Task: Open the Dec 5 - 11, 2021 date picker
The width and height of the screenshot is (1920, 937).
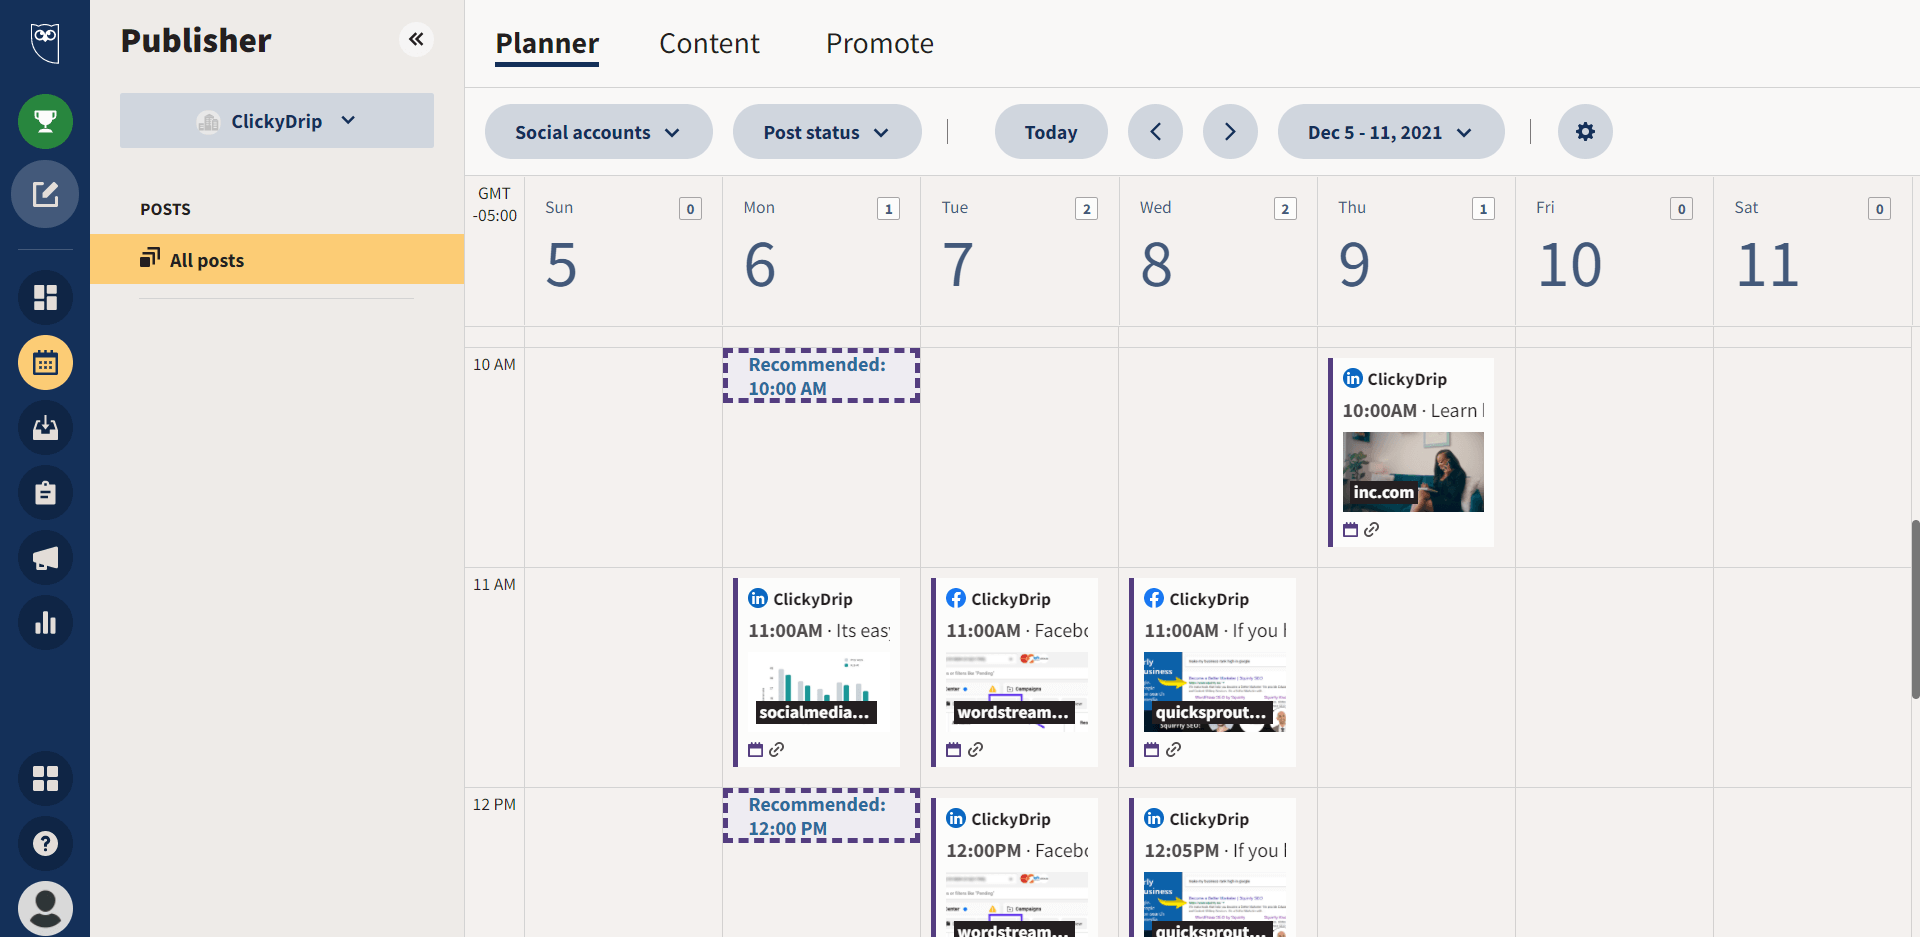Action: coord(1391,131)
